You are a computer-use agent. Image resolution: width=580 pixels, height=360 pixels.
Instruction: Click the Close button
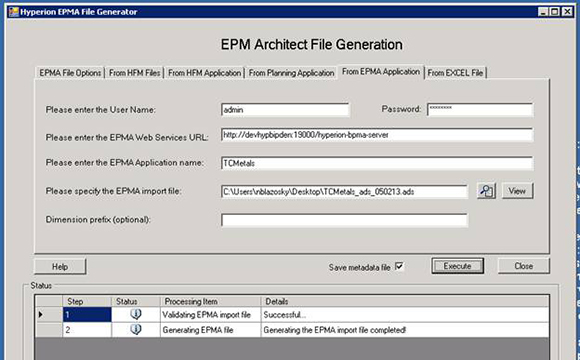524,266
